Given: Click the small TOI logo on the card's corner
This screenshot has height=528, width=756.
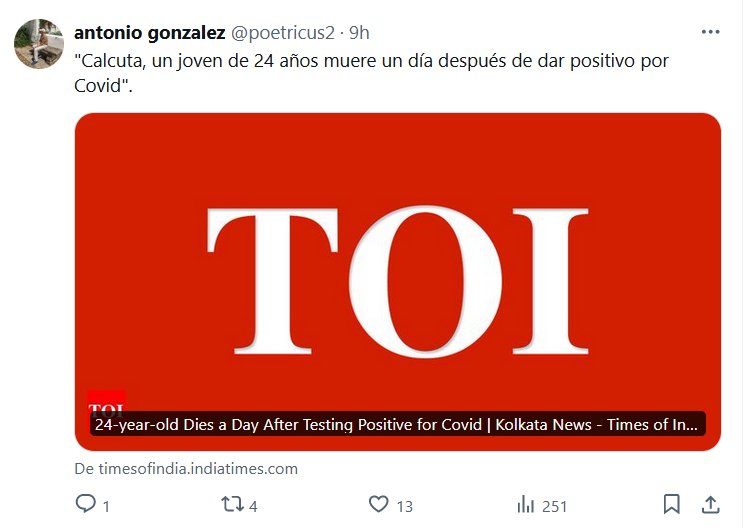Looking at the screenshot, I should point(106,403).
